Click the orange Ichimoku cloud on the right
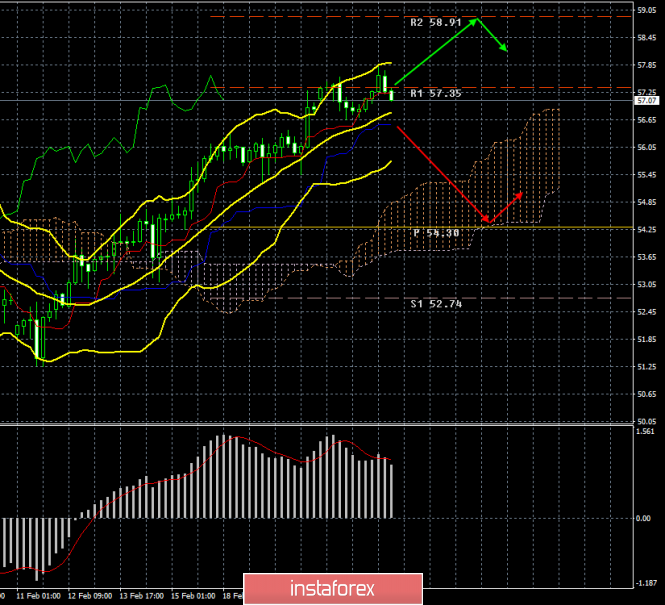The image size is (665, 605). click(x=520, y=170)
